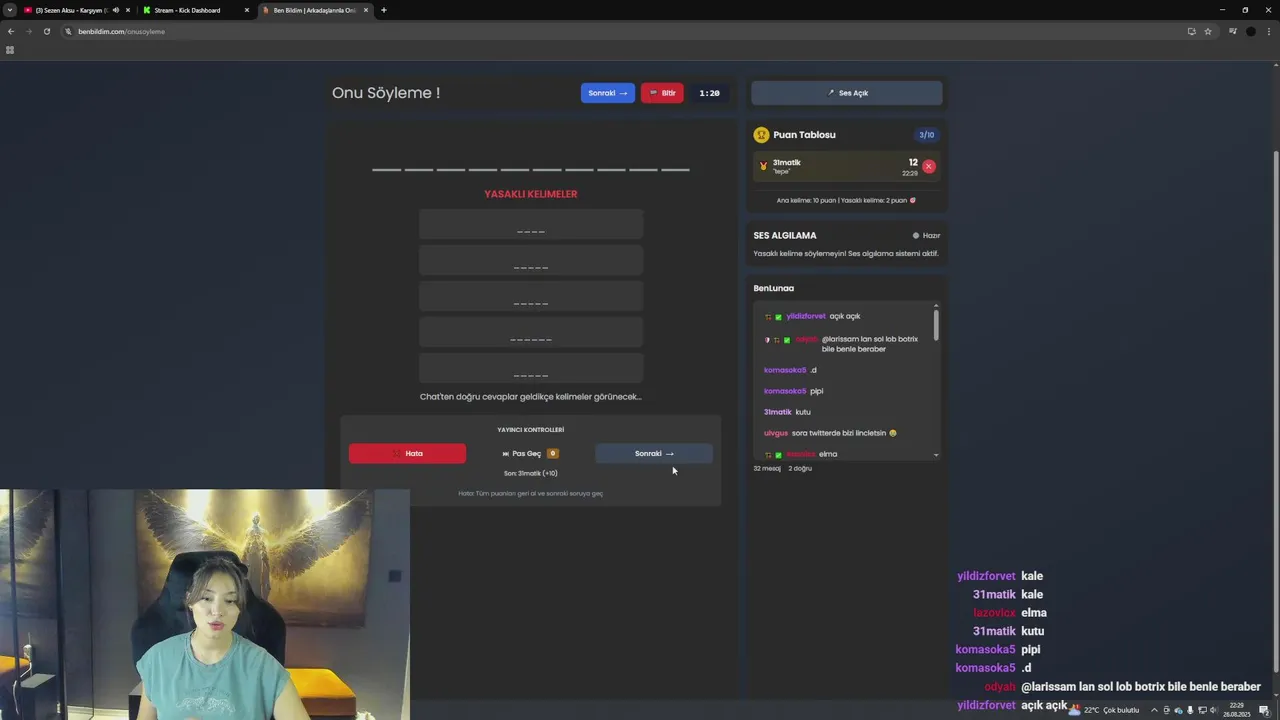This screenshot has height=720, width=1280.
Task: Click the SES ALGILAMA heading
Action: pyautogui.click(x=785, y=236)
